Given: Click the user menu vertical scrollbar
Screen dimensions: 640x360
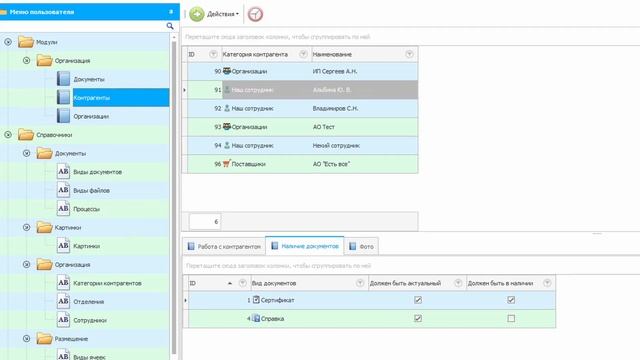Looking at the screenshot, I should [174, 198].
